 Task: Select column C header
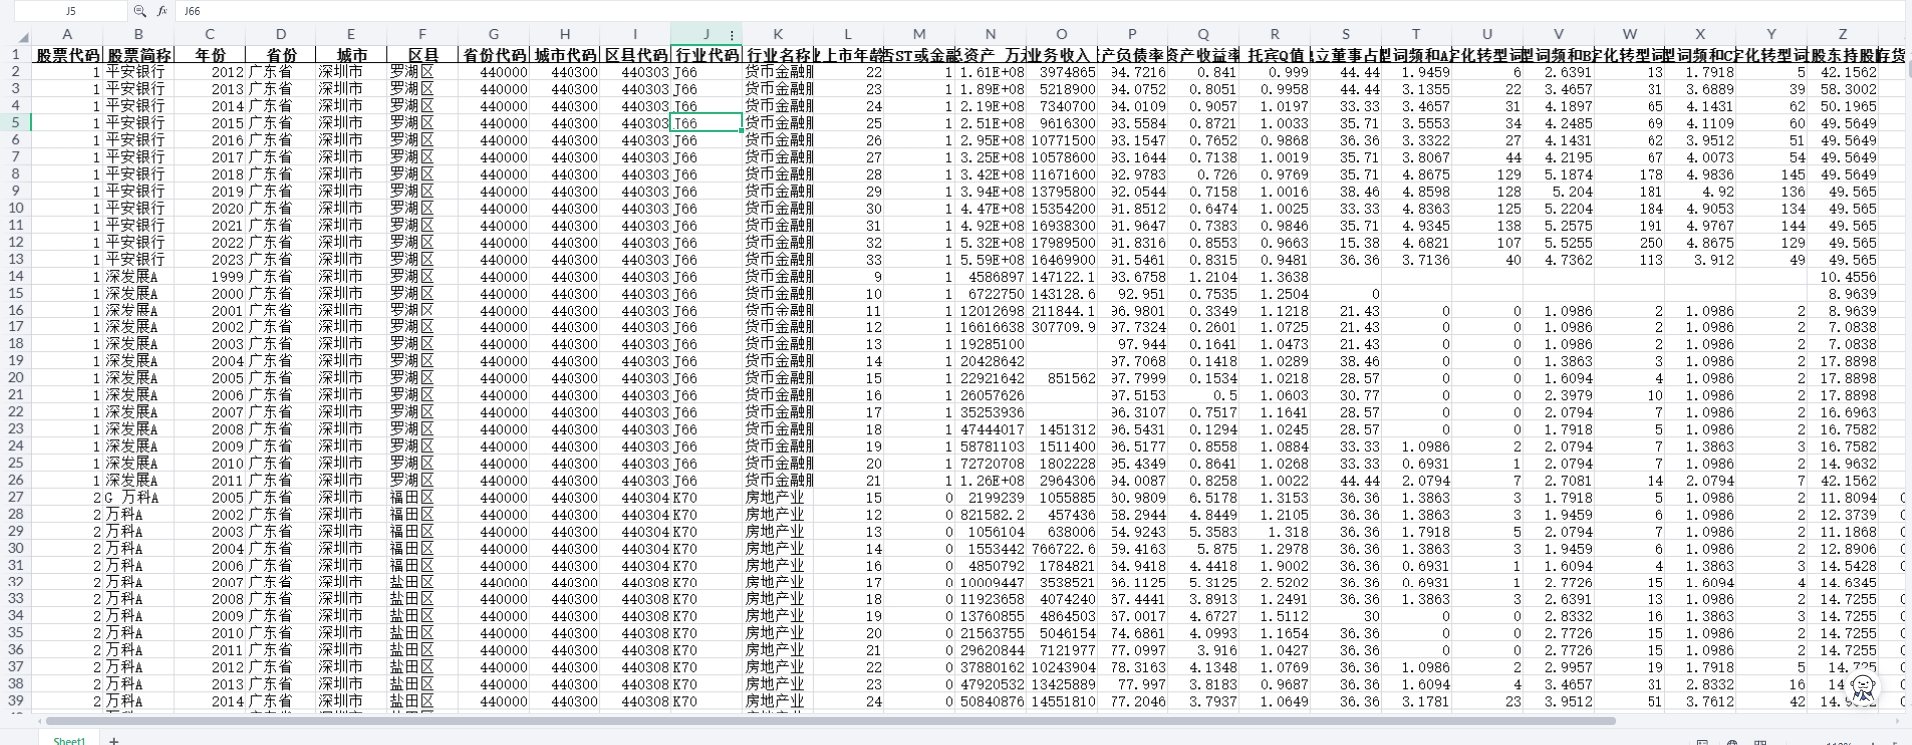pyautogui.click(x=209, y=35)
